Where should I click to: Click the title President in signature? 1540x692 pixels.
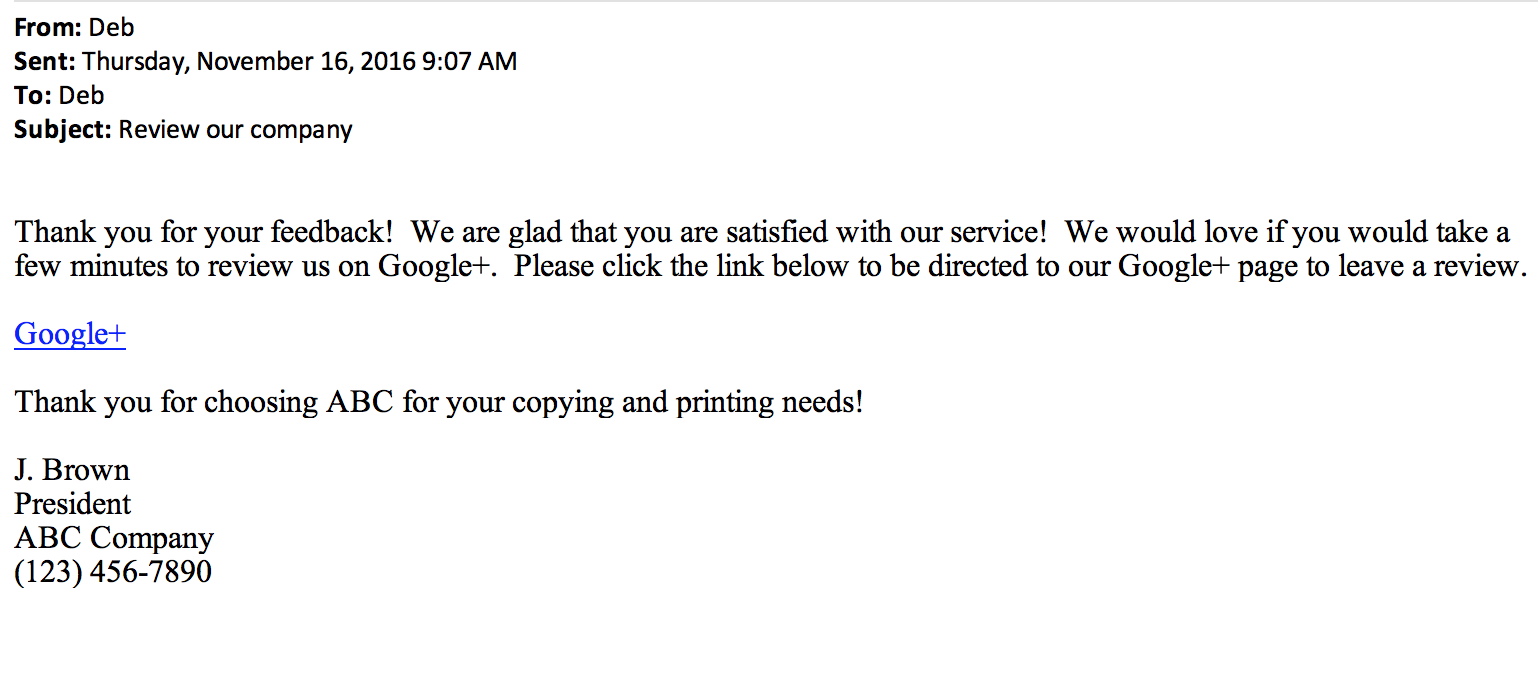pos(73,503)
